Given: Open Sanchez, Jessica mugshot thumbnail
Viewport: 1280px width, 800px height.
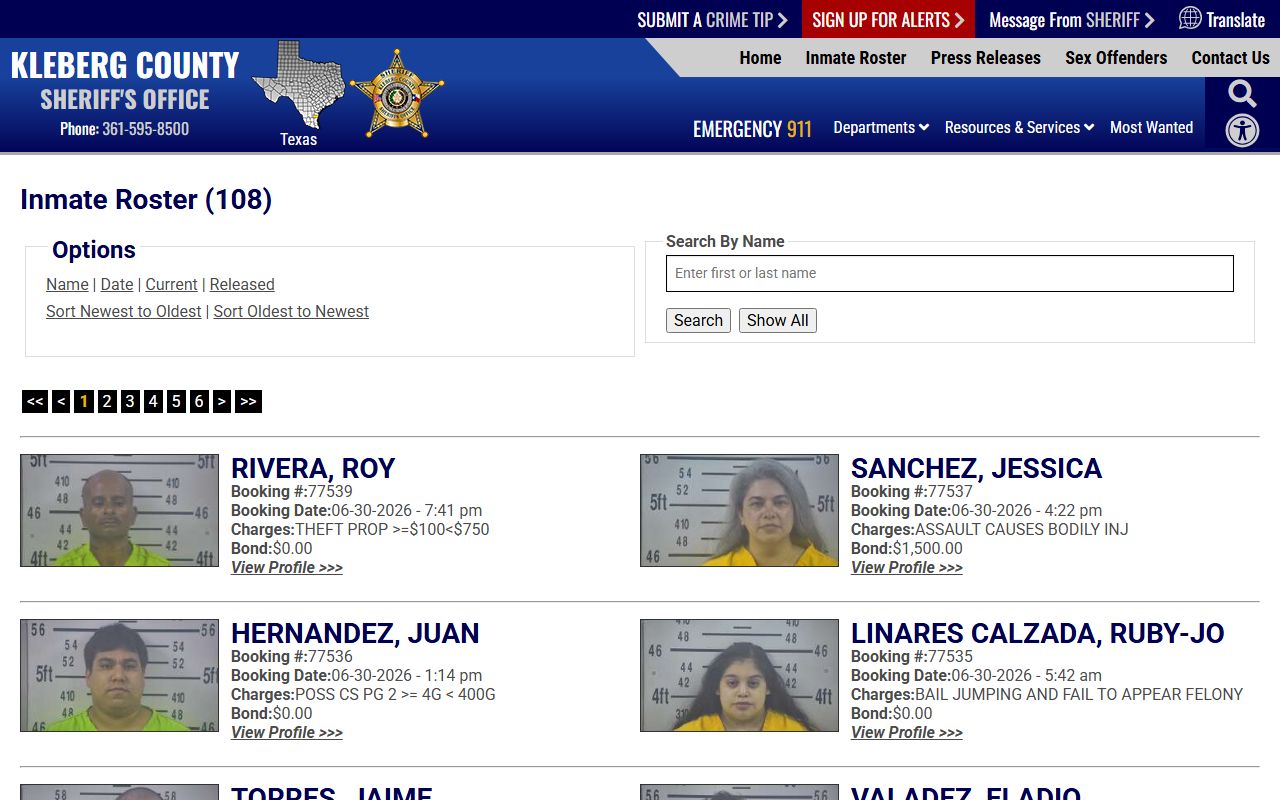Looking at the screenshot, I should coord(739,510).
